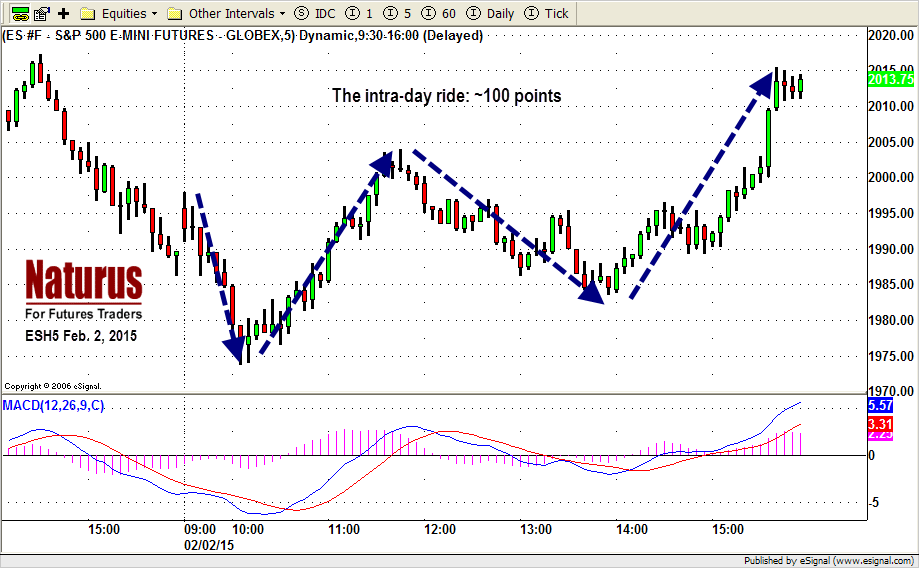Click the intra-day ride annotation text
The image size is (919, 568).
pos(446,97)
